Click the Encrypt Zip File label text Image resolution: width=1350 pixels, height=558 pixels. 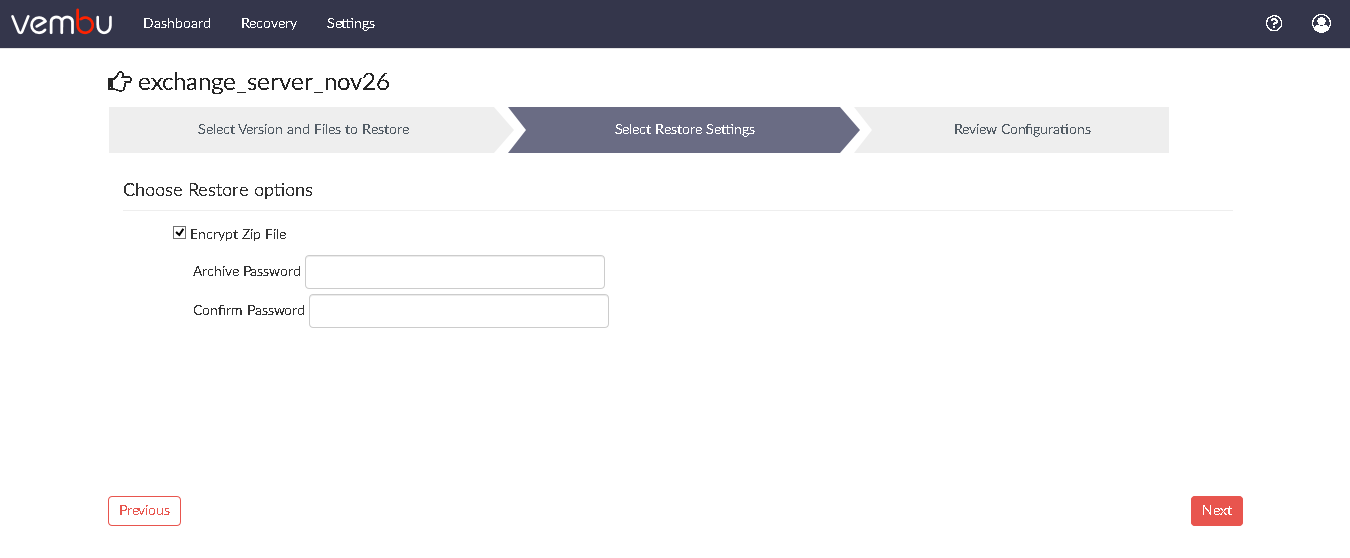point(238,234)
